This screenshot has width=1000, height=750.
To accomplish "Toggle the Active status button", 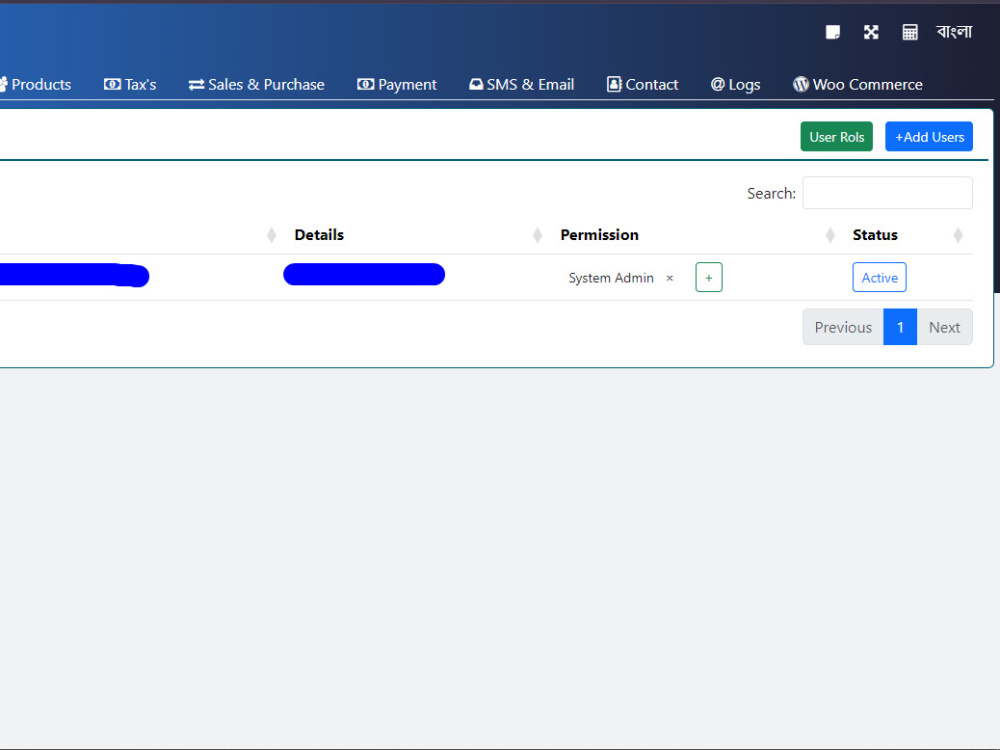I will 879,277.
